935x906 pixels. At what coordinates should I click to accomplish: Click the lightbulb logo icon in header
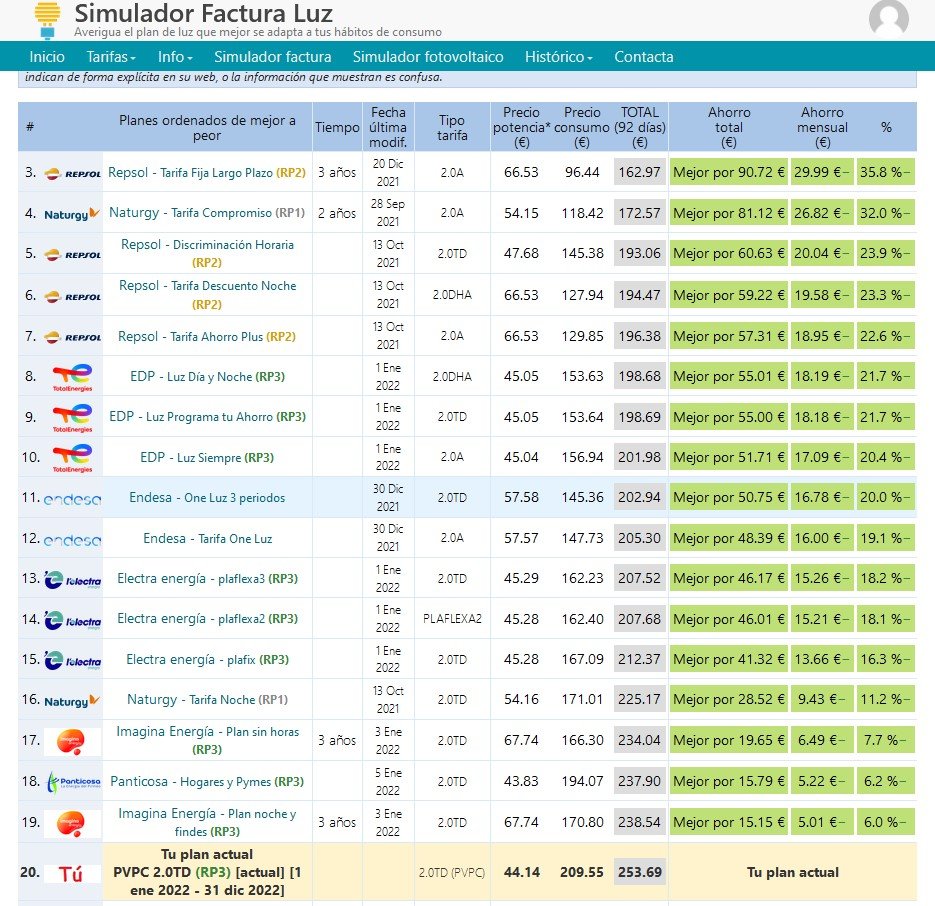click(46, 18)
